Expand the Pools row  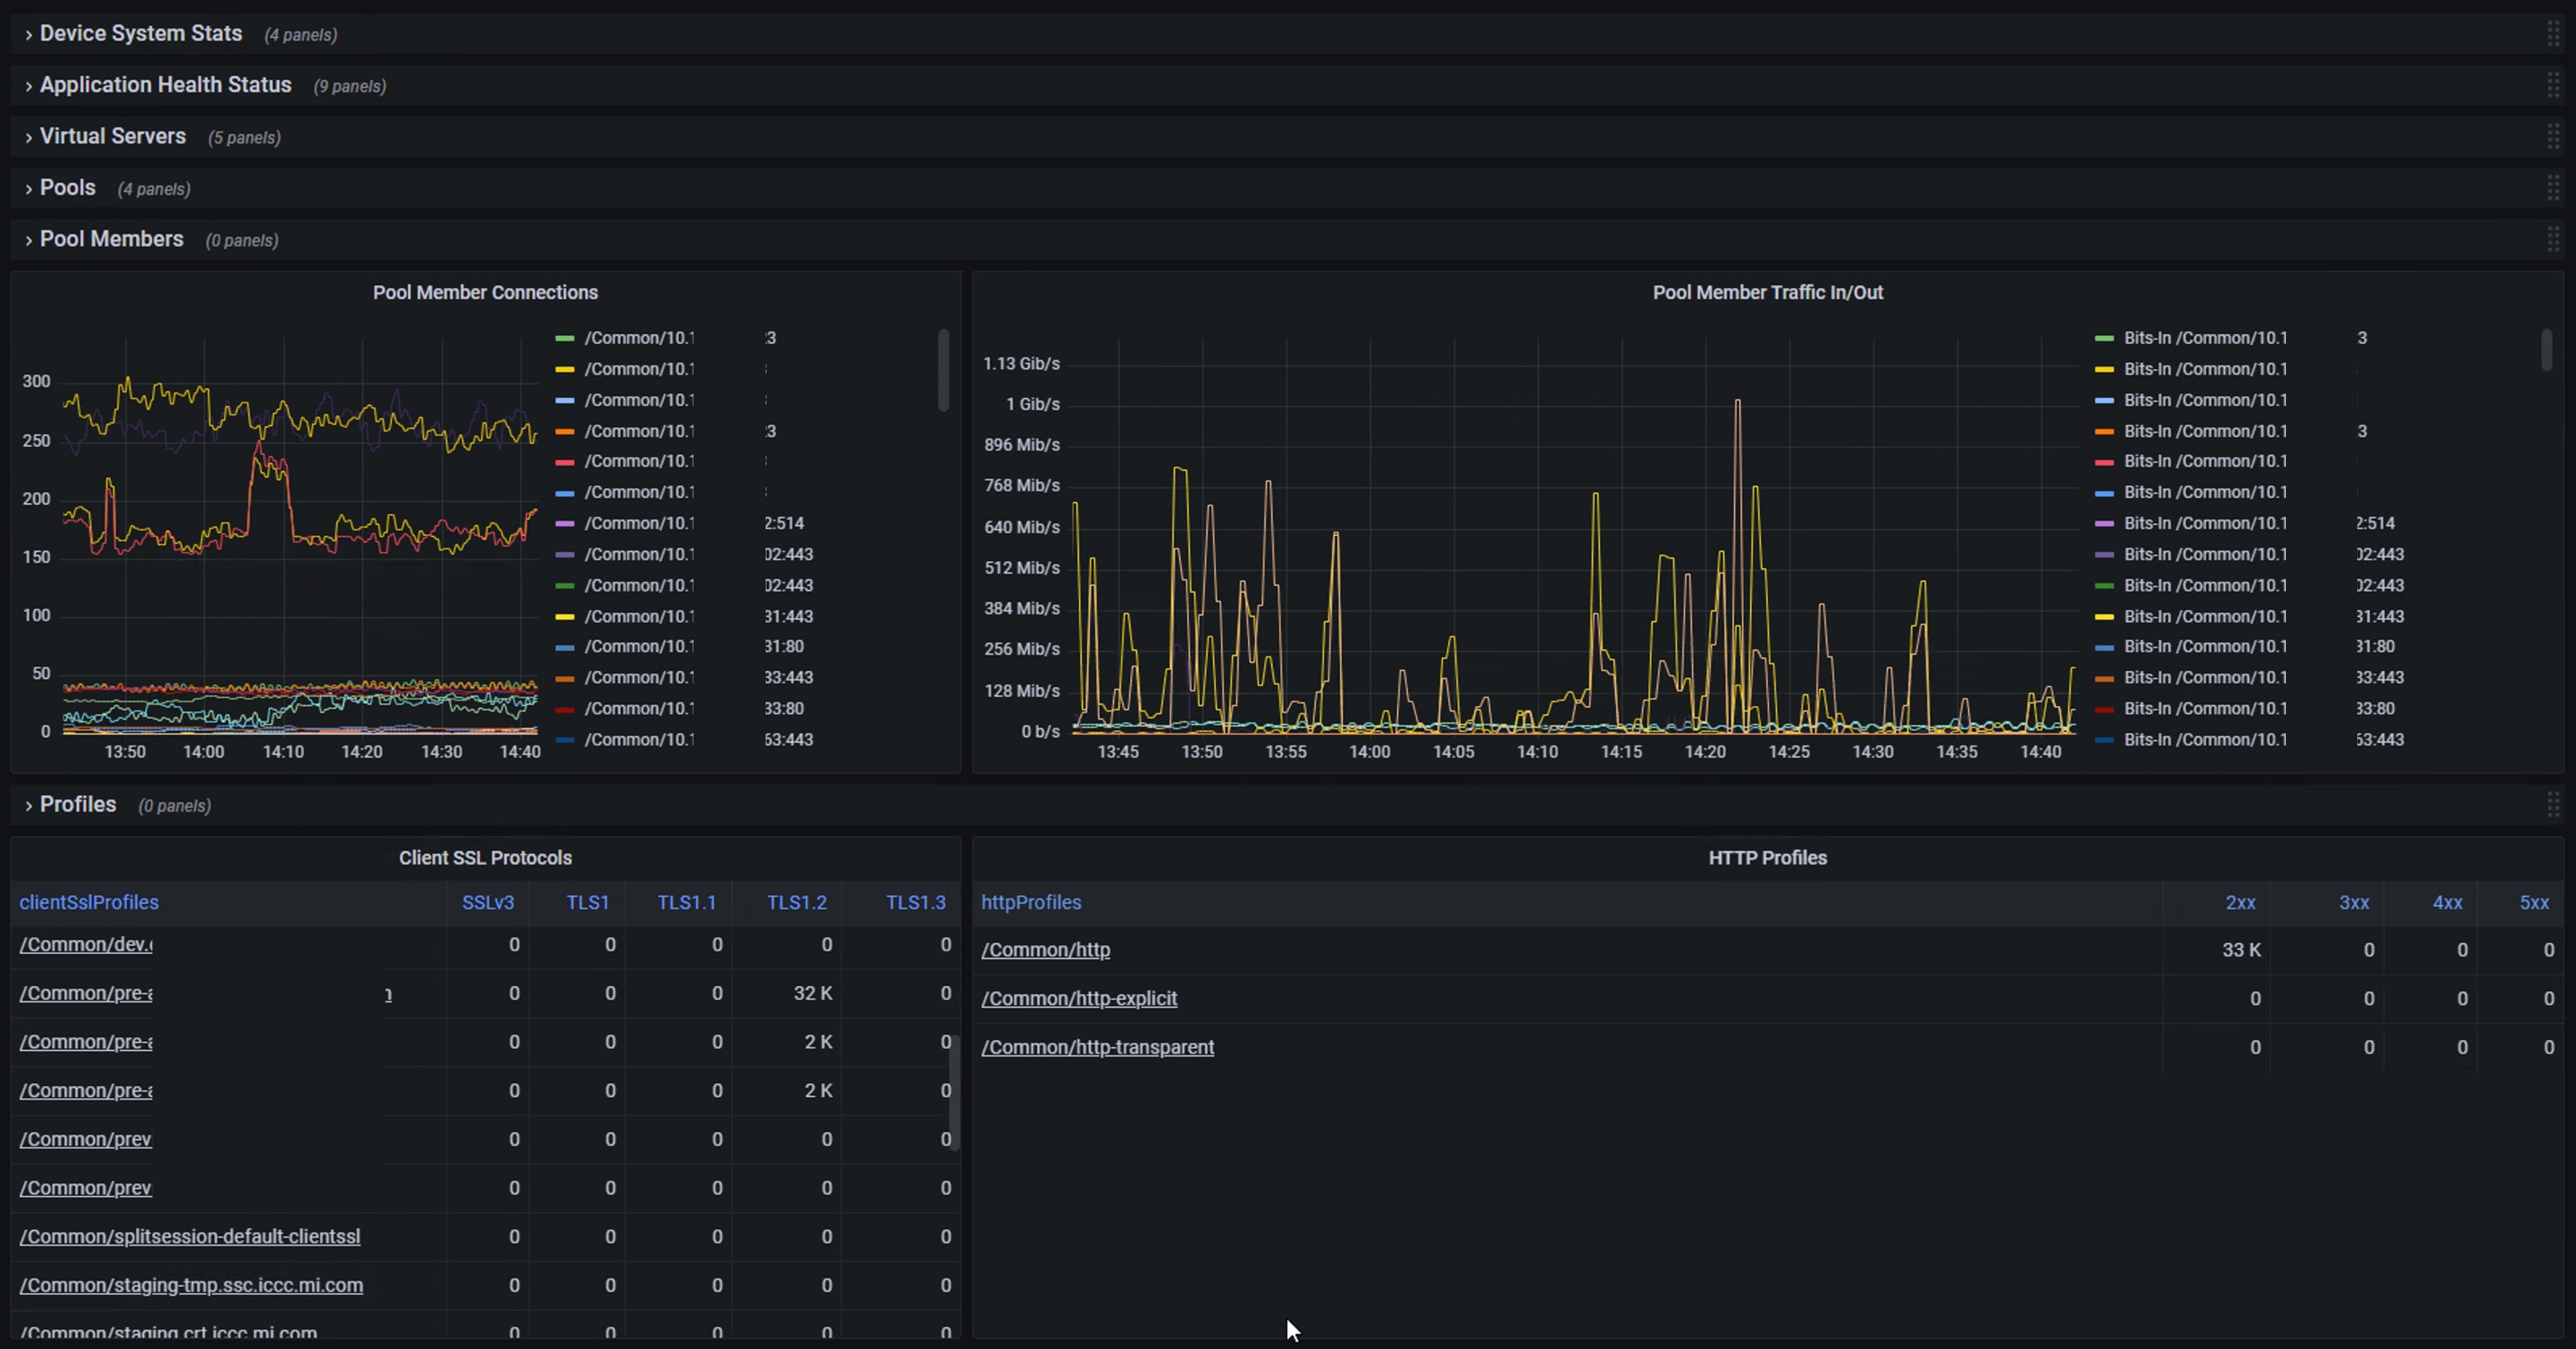click(67, 188)
